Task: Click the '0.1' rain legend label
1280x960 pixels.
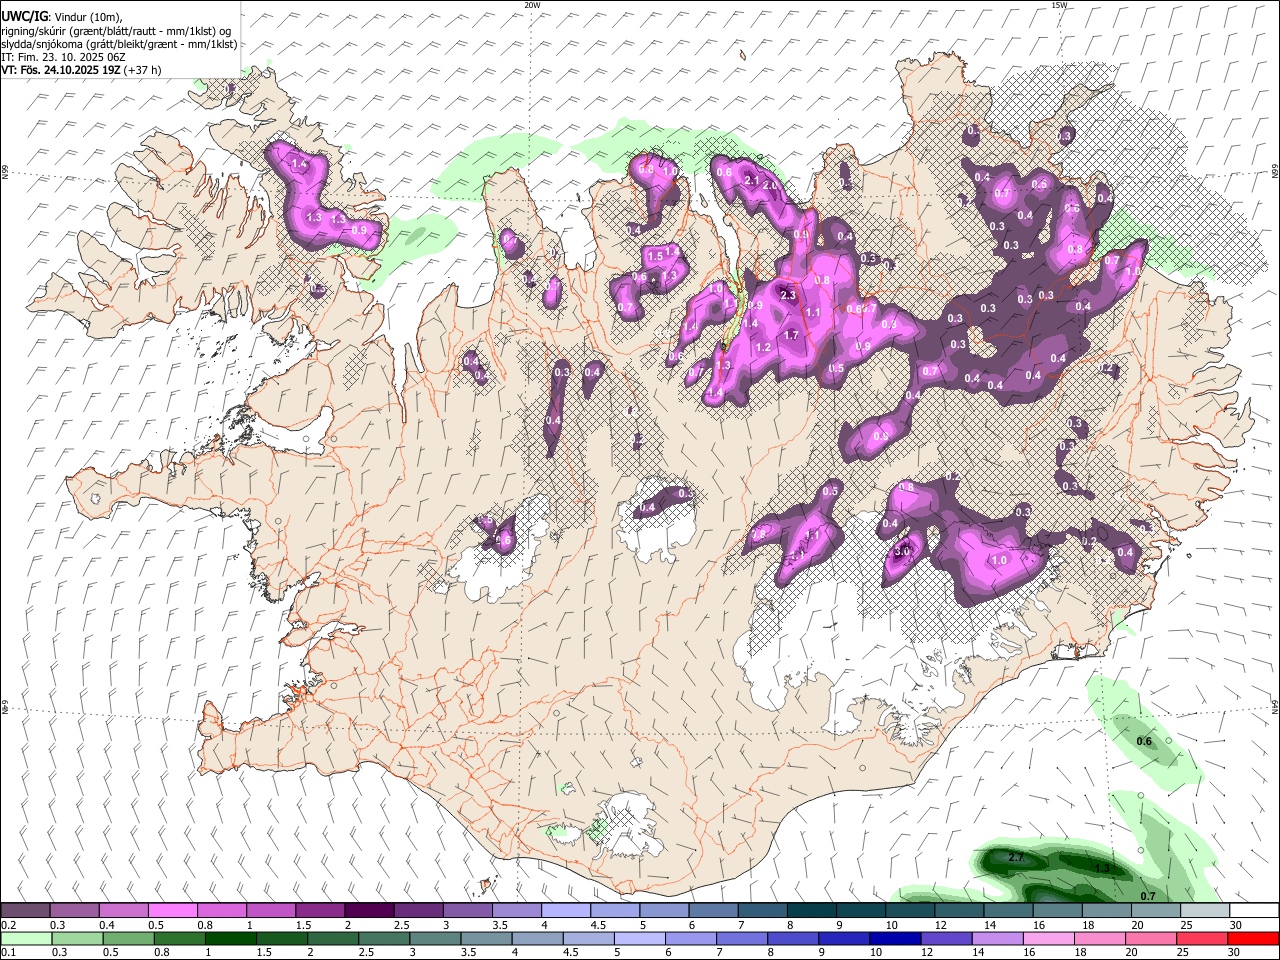Action: (x=8, y=952)
